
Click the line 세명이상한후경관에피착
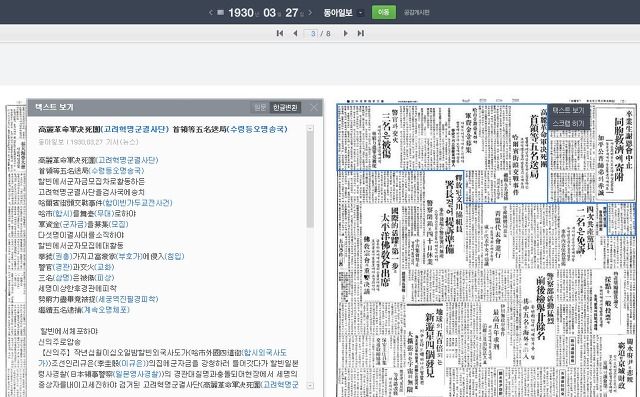[x=78, y=288]
